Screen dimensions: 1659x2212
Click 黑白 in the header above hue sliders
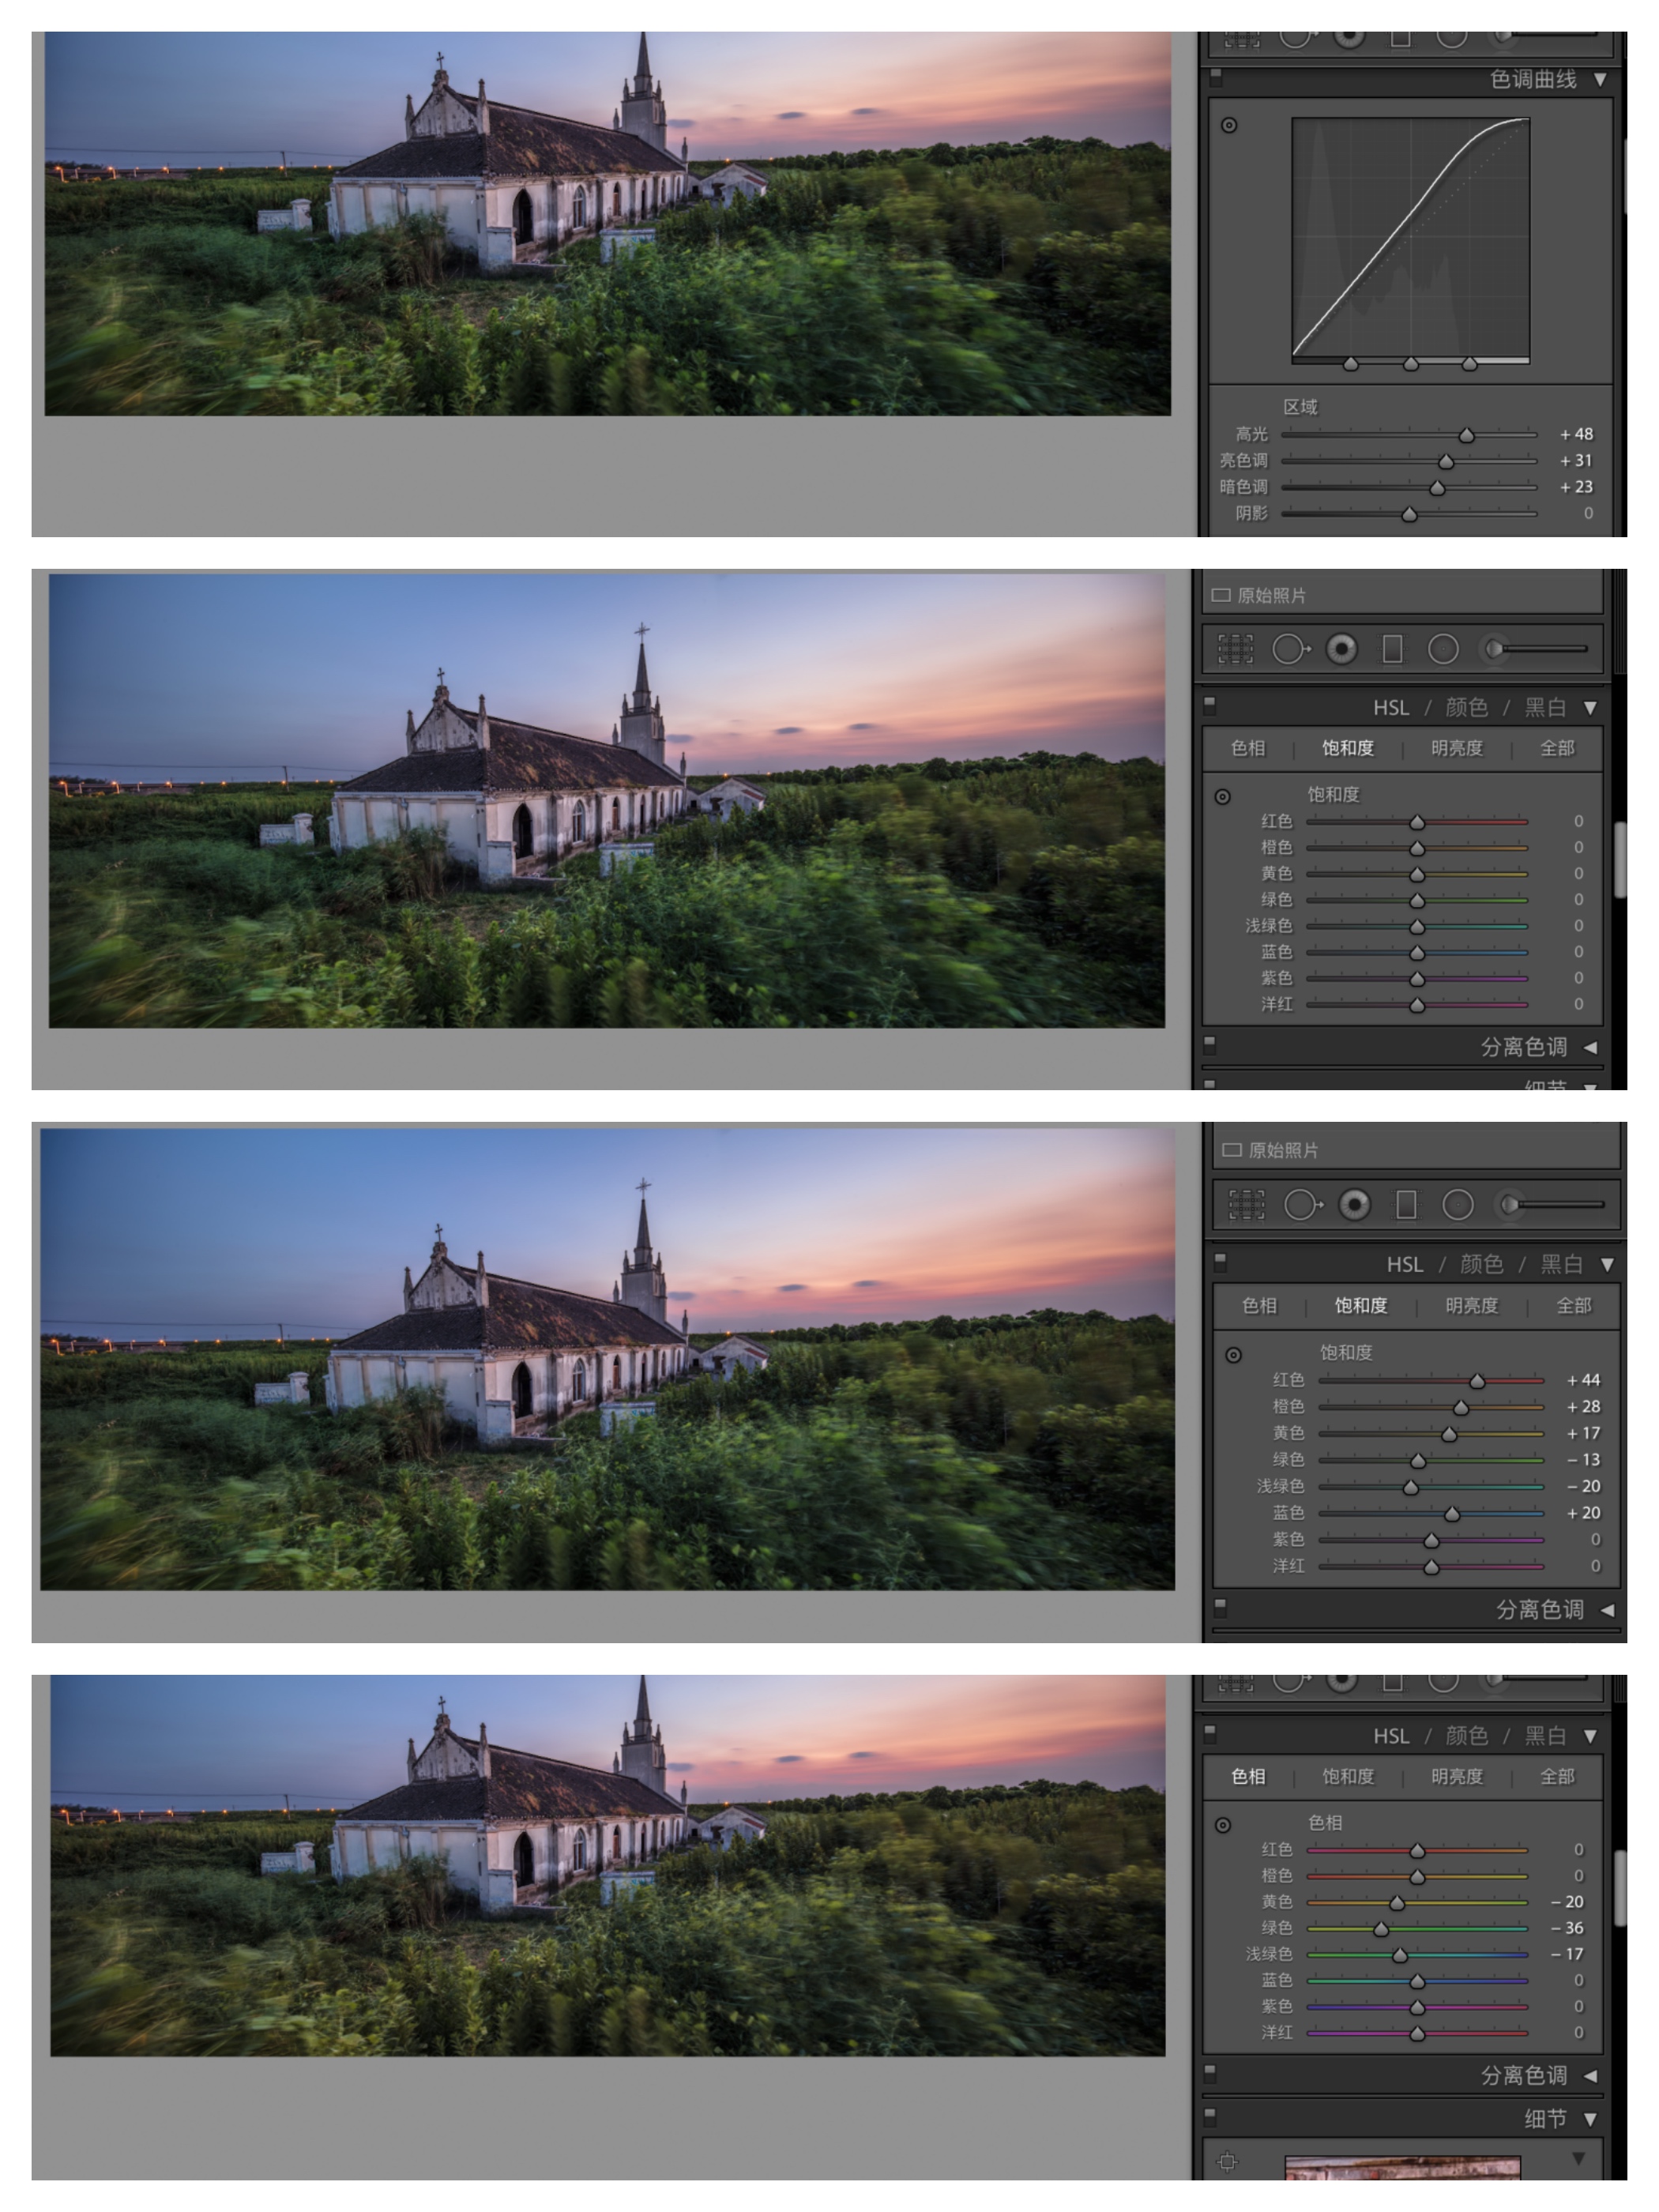(x=1544, y=1736)
